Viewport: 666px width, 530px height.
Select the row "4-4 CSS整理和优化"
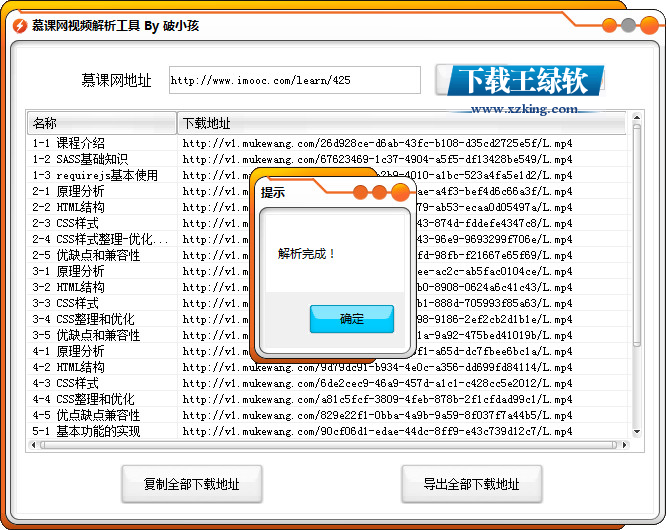(327, 399)
